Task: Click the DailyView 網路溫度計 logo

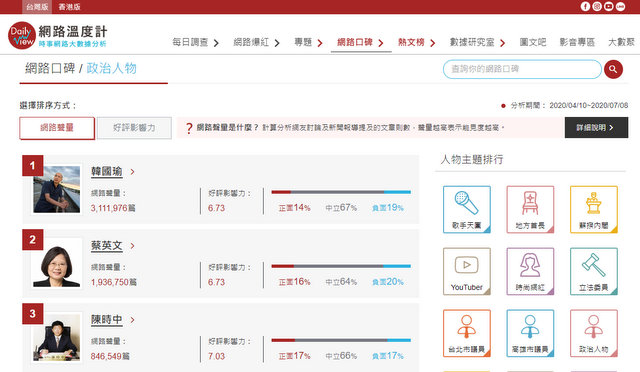Action: coord(58,35)
